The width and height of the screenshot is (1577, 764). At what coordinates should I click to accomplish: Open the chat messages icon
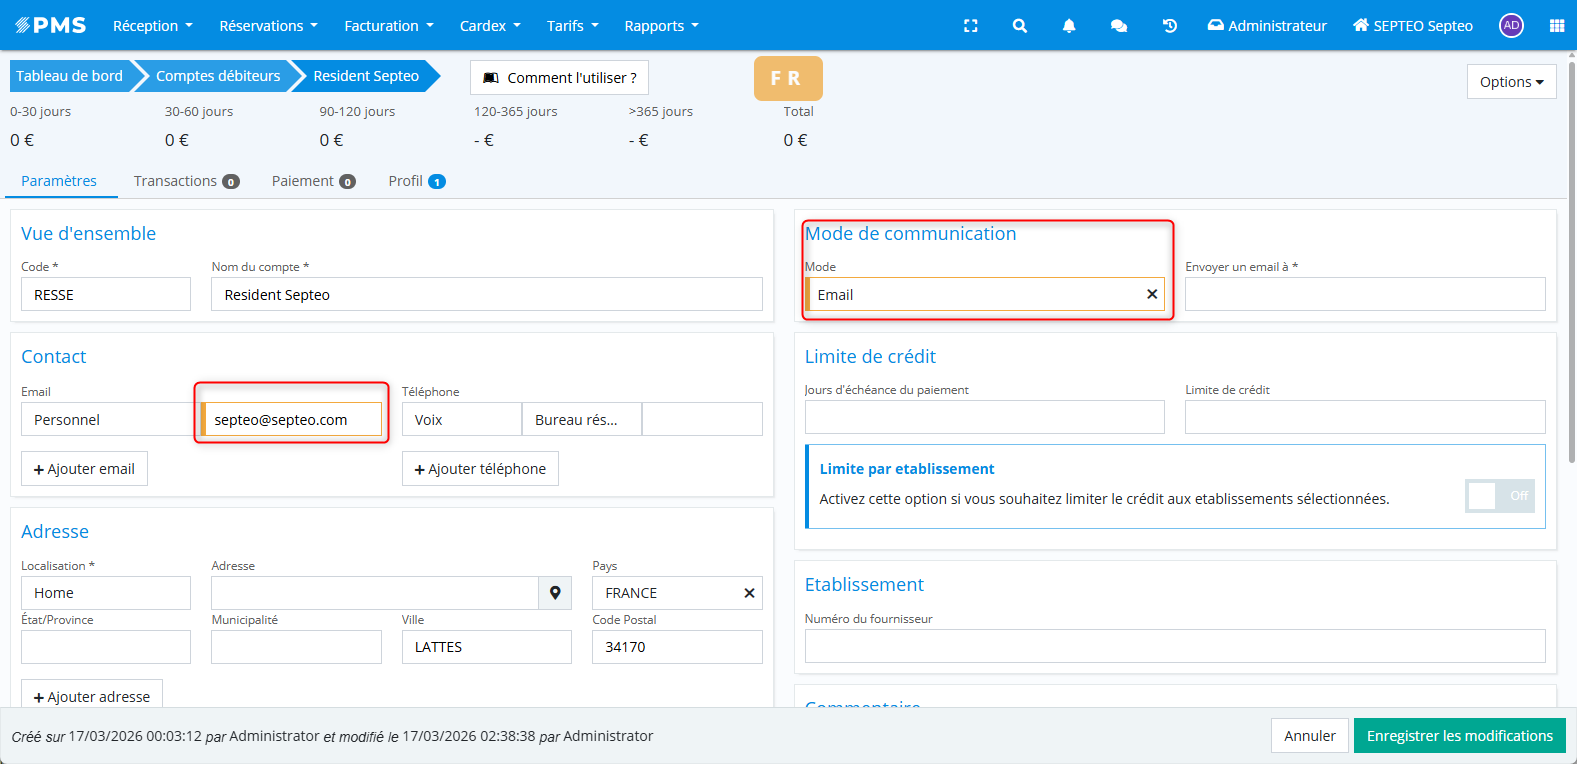(1119, 26)
